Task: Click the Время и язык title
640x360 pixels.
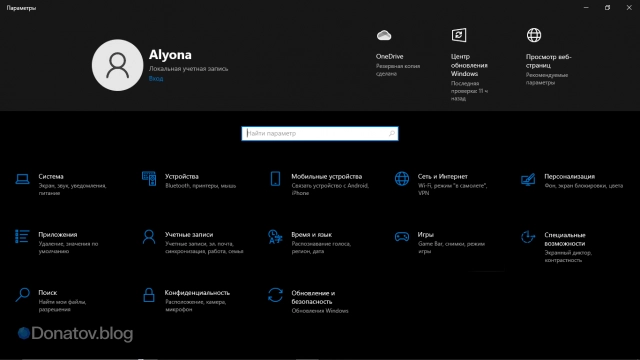Action: pyautogui.click(x=311, y=234)
